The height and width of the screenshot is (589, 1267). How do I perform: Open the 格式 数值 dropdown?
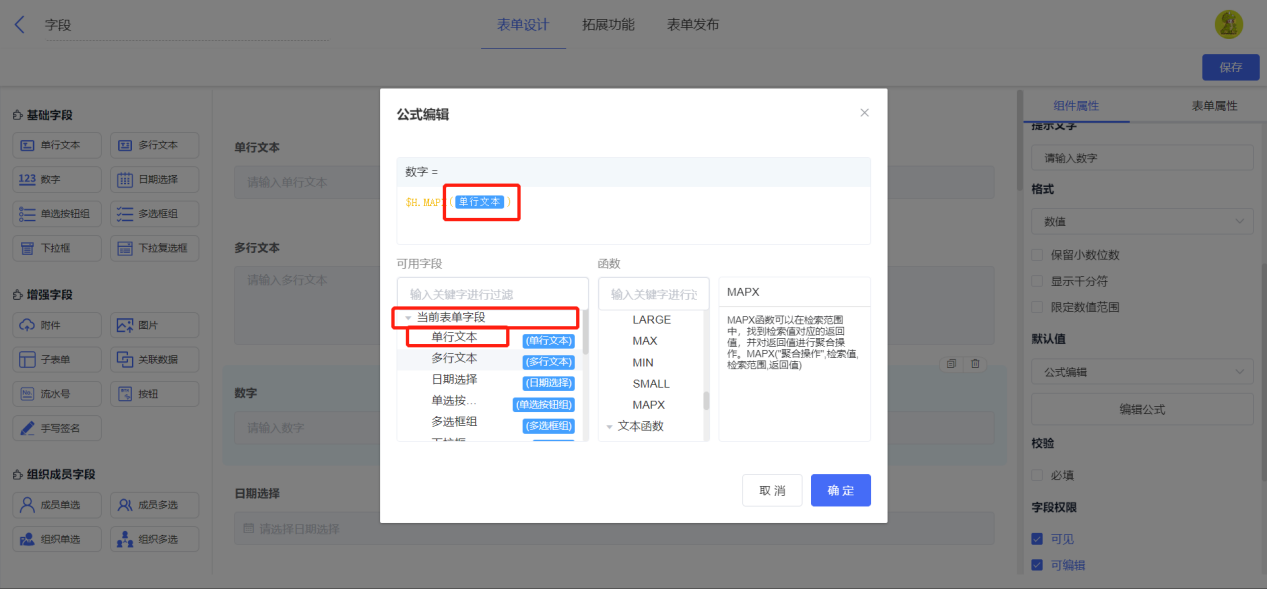[x=1142, y=222]
